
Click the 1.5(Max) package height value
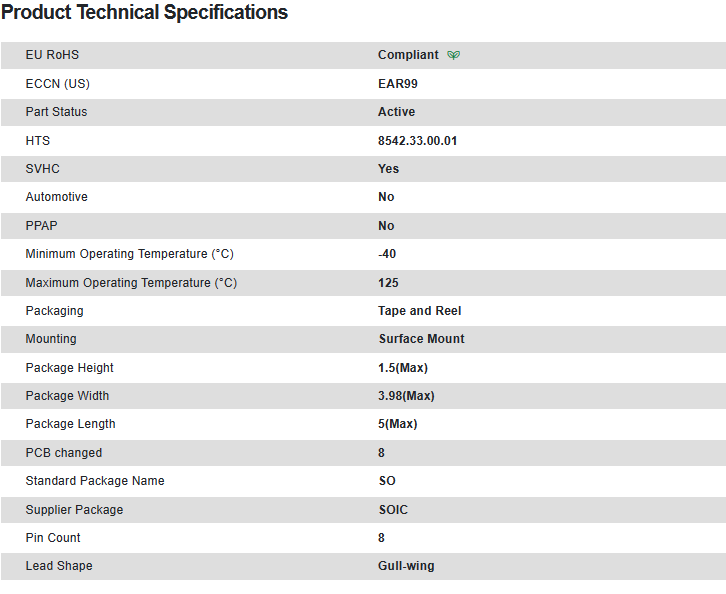(403, 368)
